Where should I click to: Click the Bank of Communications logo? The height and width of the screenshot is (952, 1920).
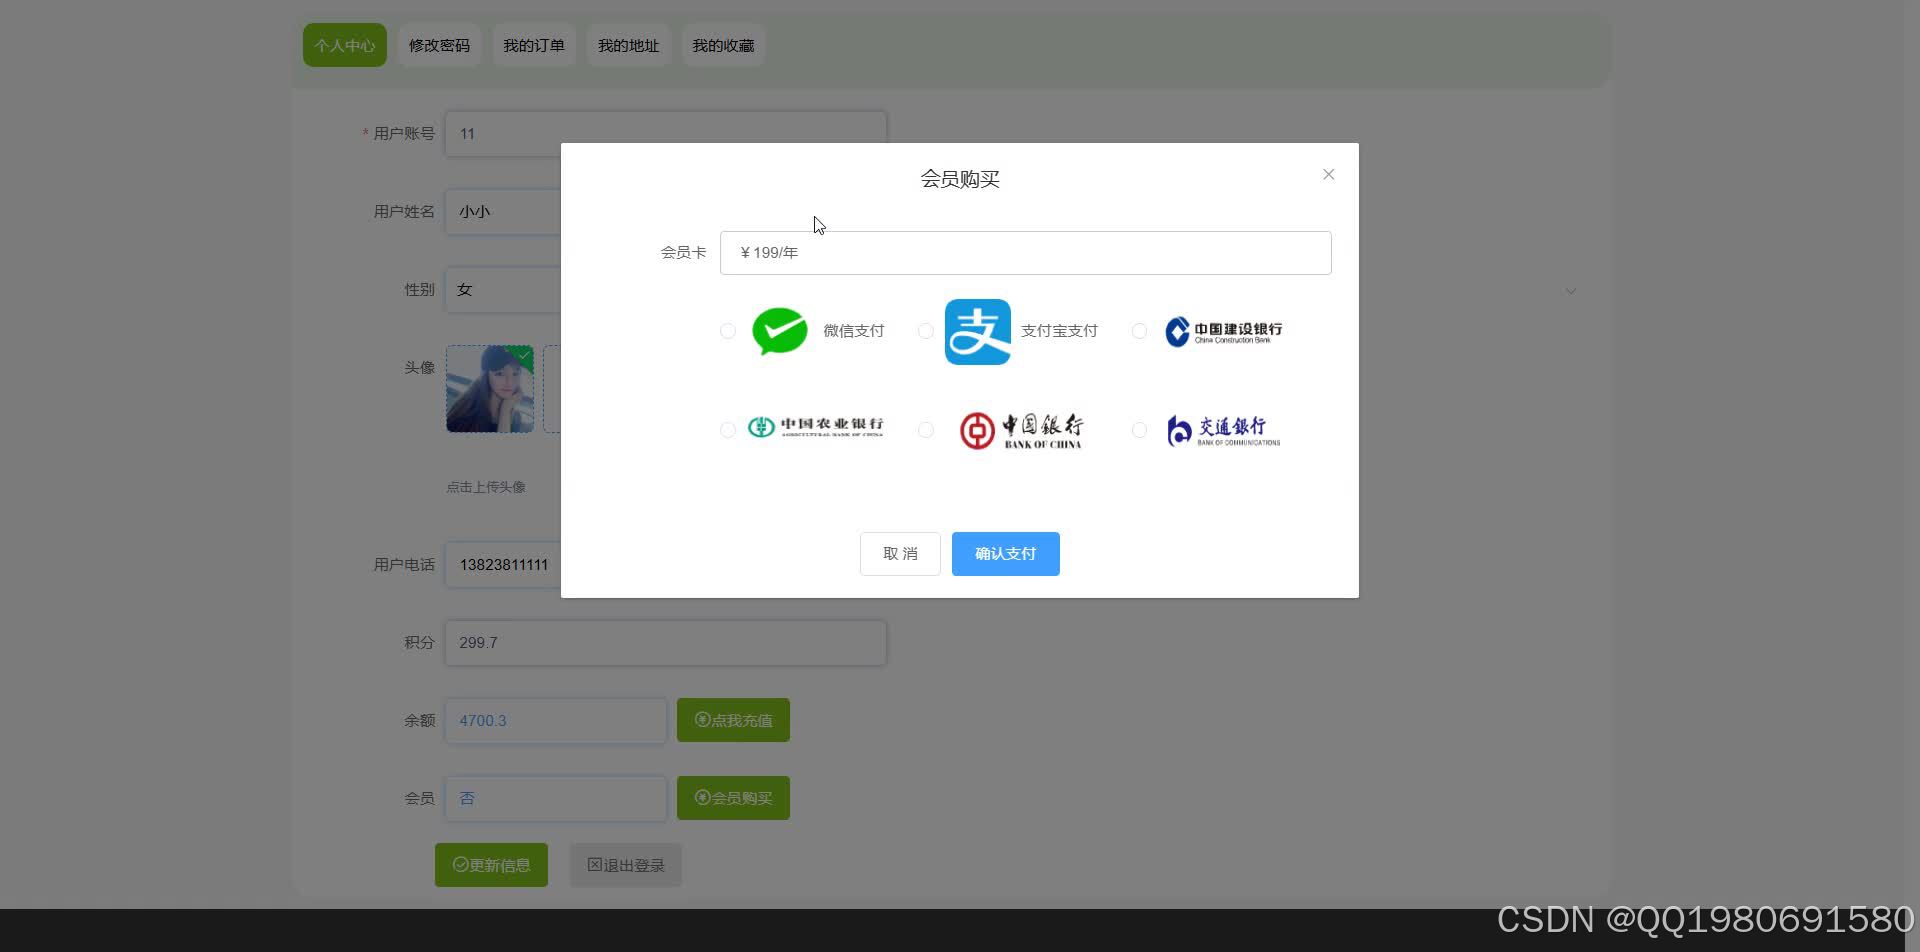click(1221, 429)
